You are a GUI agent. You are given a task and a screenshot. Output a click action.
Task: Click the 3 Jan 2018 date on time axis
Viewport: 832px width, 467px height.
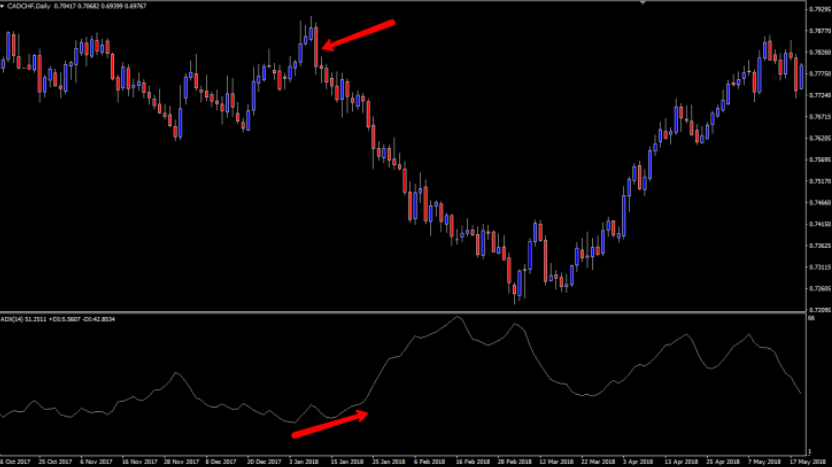(307, 462)
